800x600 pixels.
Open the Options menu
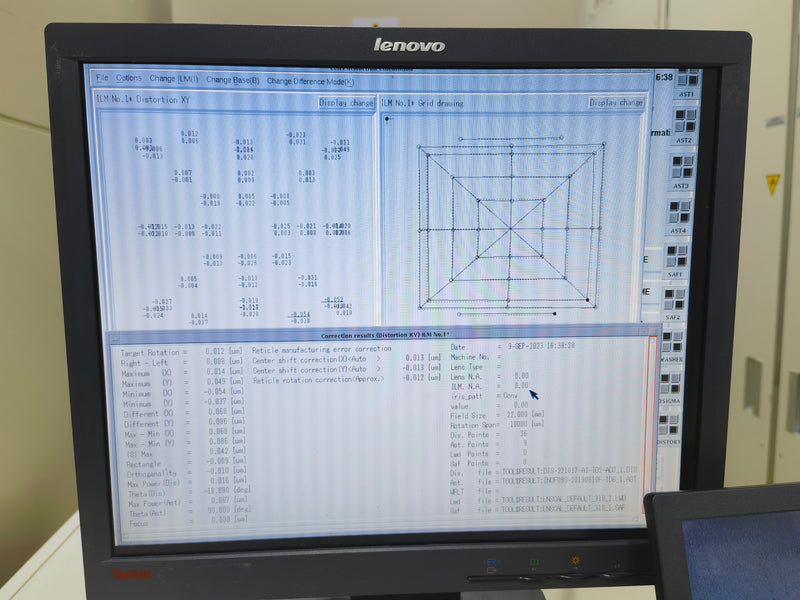point(129,78)
